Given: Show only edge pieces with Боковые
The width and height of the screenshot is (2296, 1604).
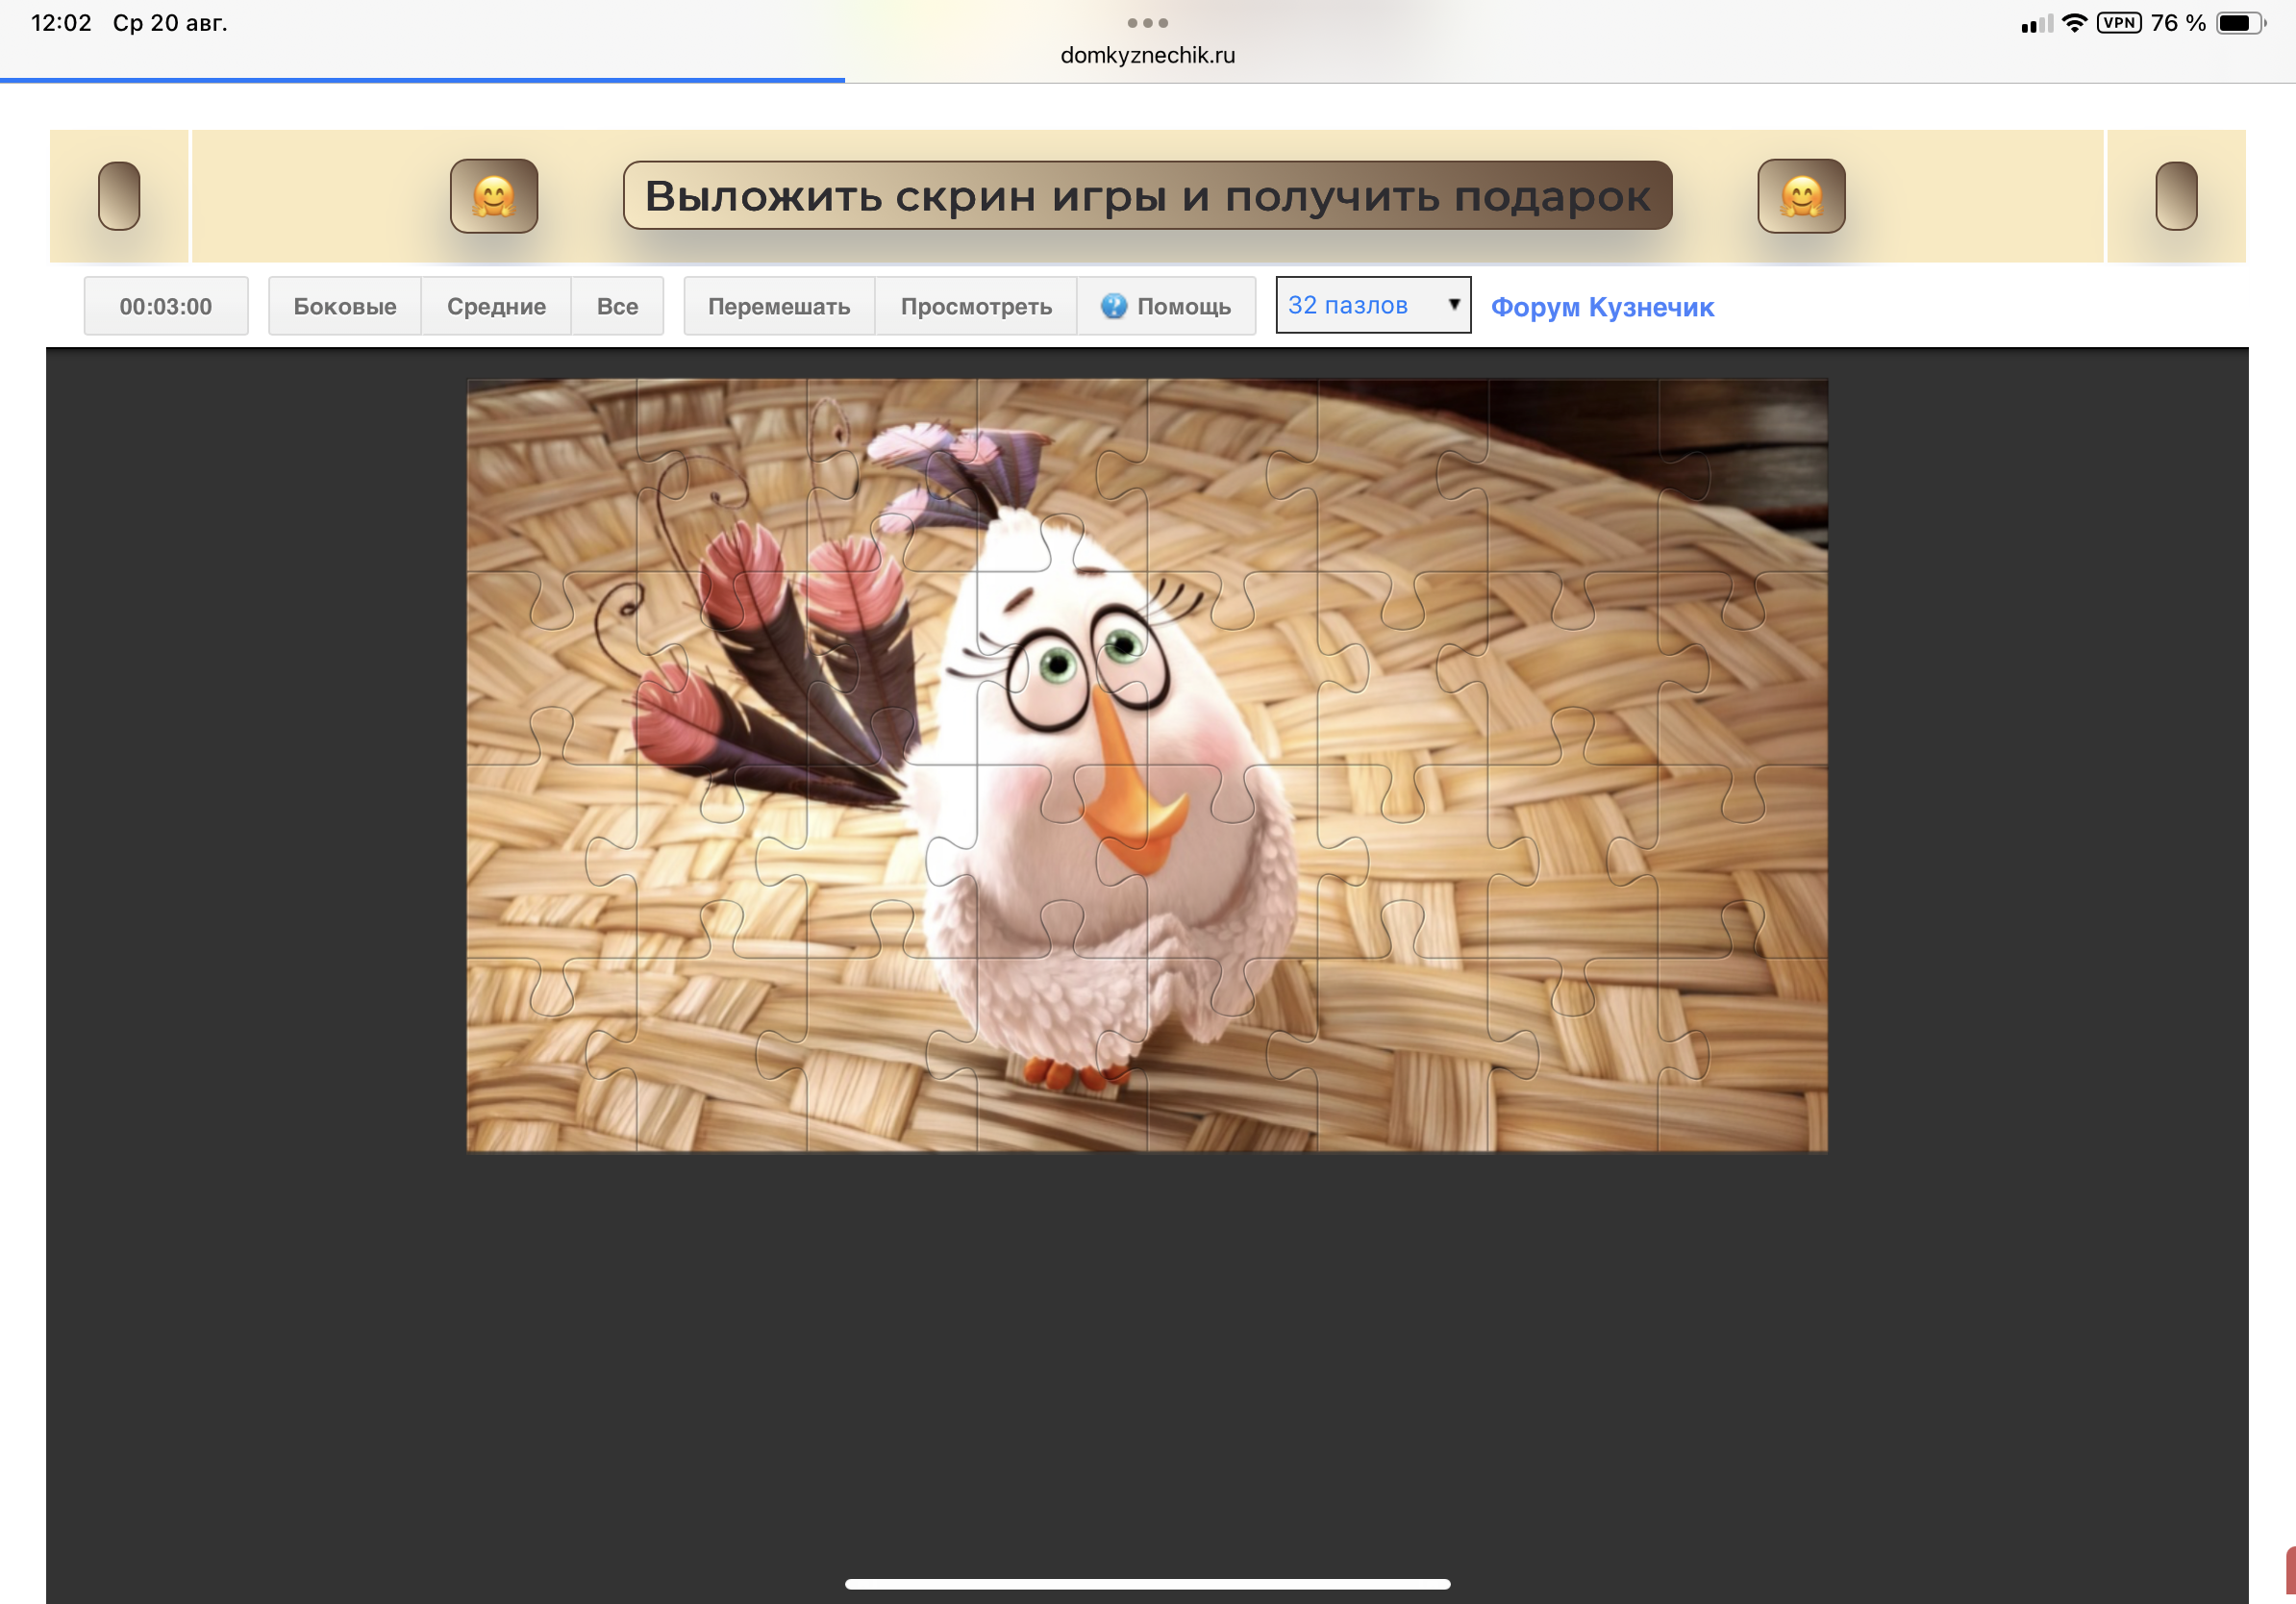Looking at the screenshot, I should point(345,306).
